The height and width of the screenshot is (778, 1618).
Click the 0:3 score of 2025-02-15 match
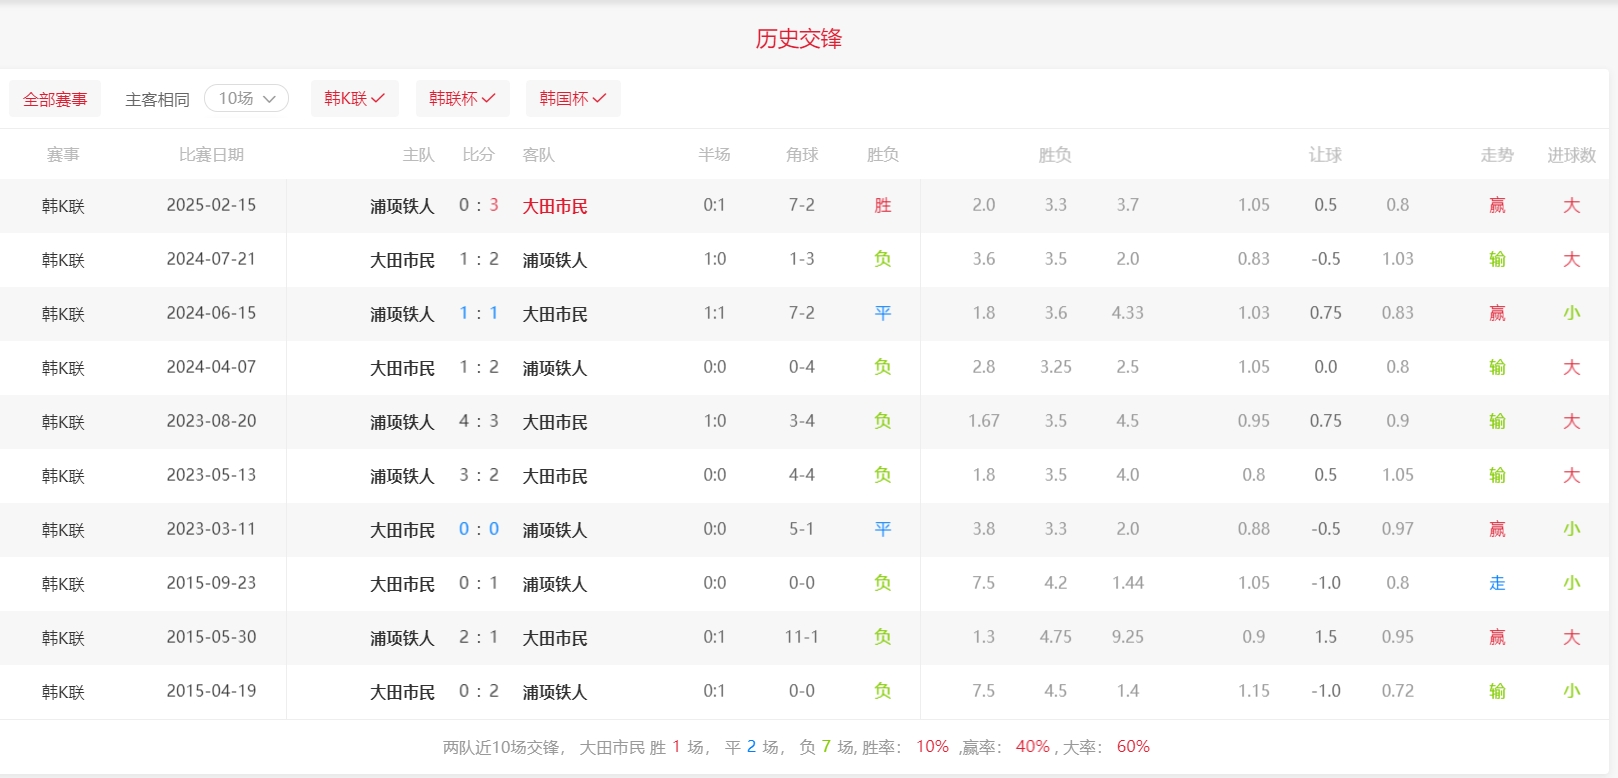coord(478,205)
